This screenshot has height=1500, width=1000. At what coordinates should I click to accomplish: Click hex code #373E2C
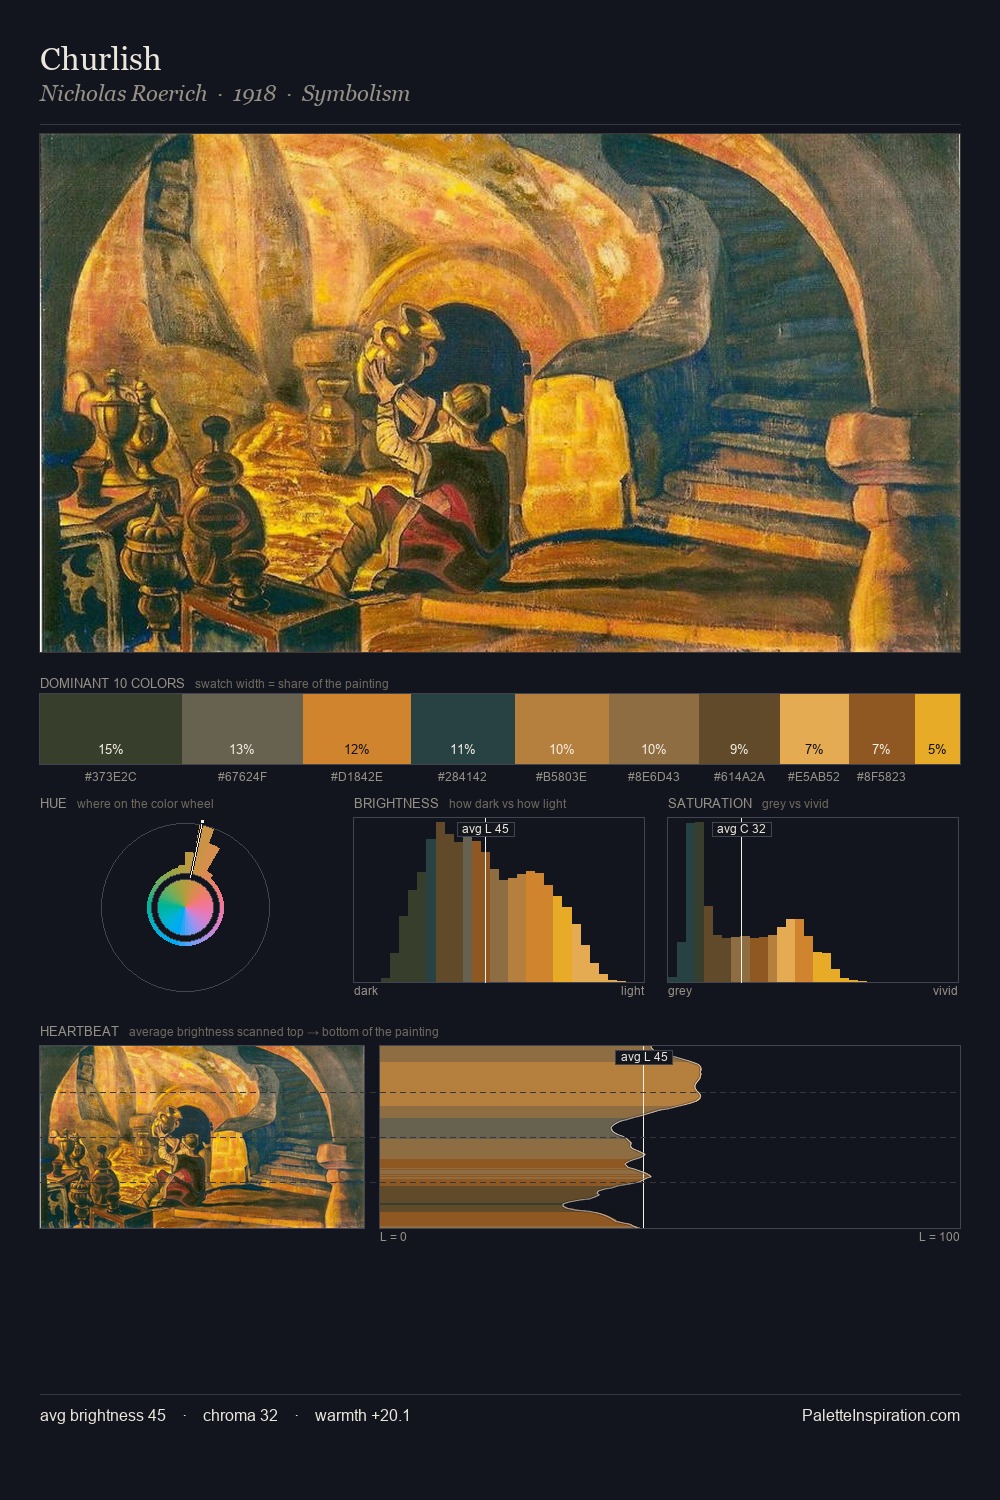pyautogui.click(x=111, y=777)
